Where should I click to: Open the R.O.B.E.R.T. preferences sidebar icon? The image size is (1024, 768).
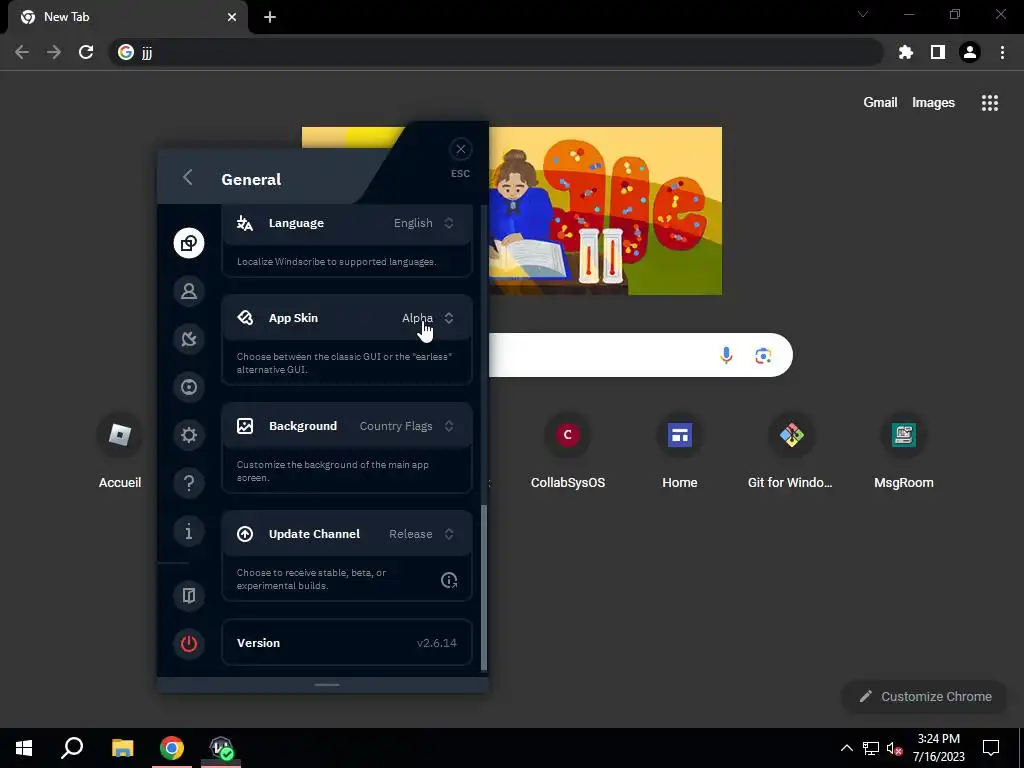click(x=189, y=387)
